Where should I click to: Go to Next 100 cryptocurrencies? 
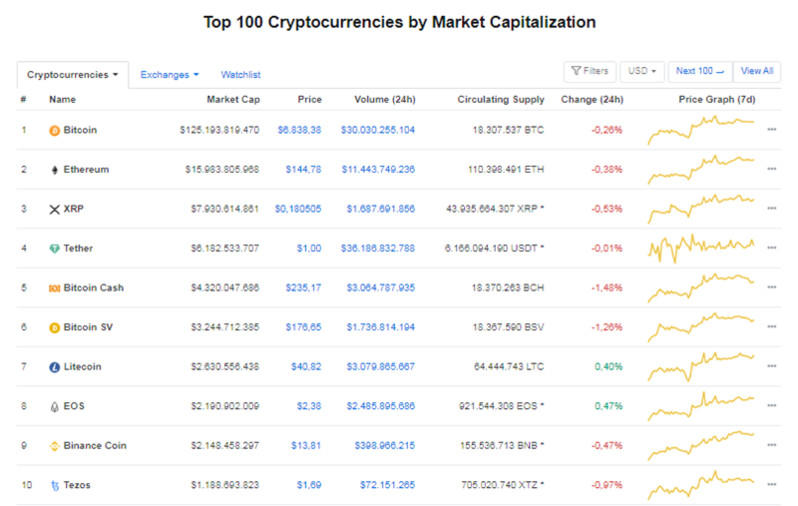point(699,72)
